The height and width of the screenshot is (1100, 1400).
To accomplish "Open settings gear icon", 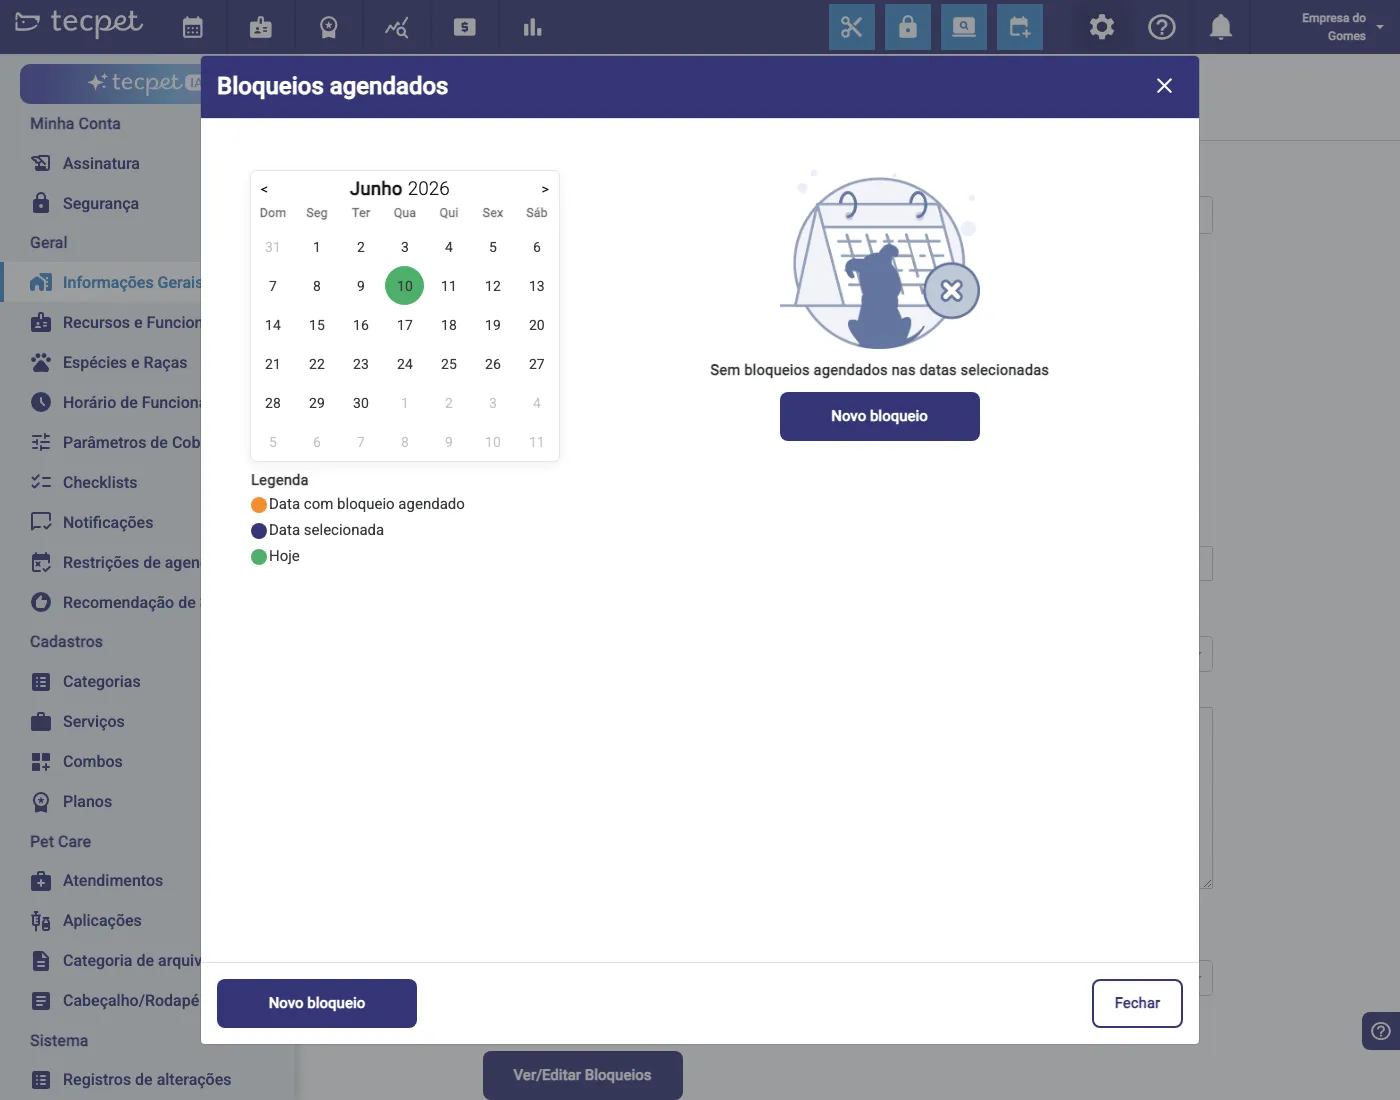I will point(1102,27).
